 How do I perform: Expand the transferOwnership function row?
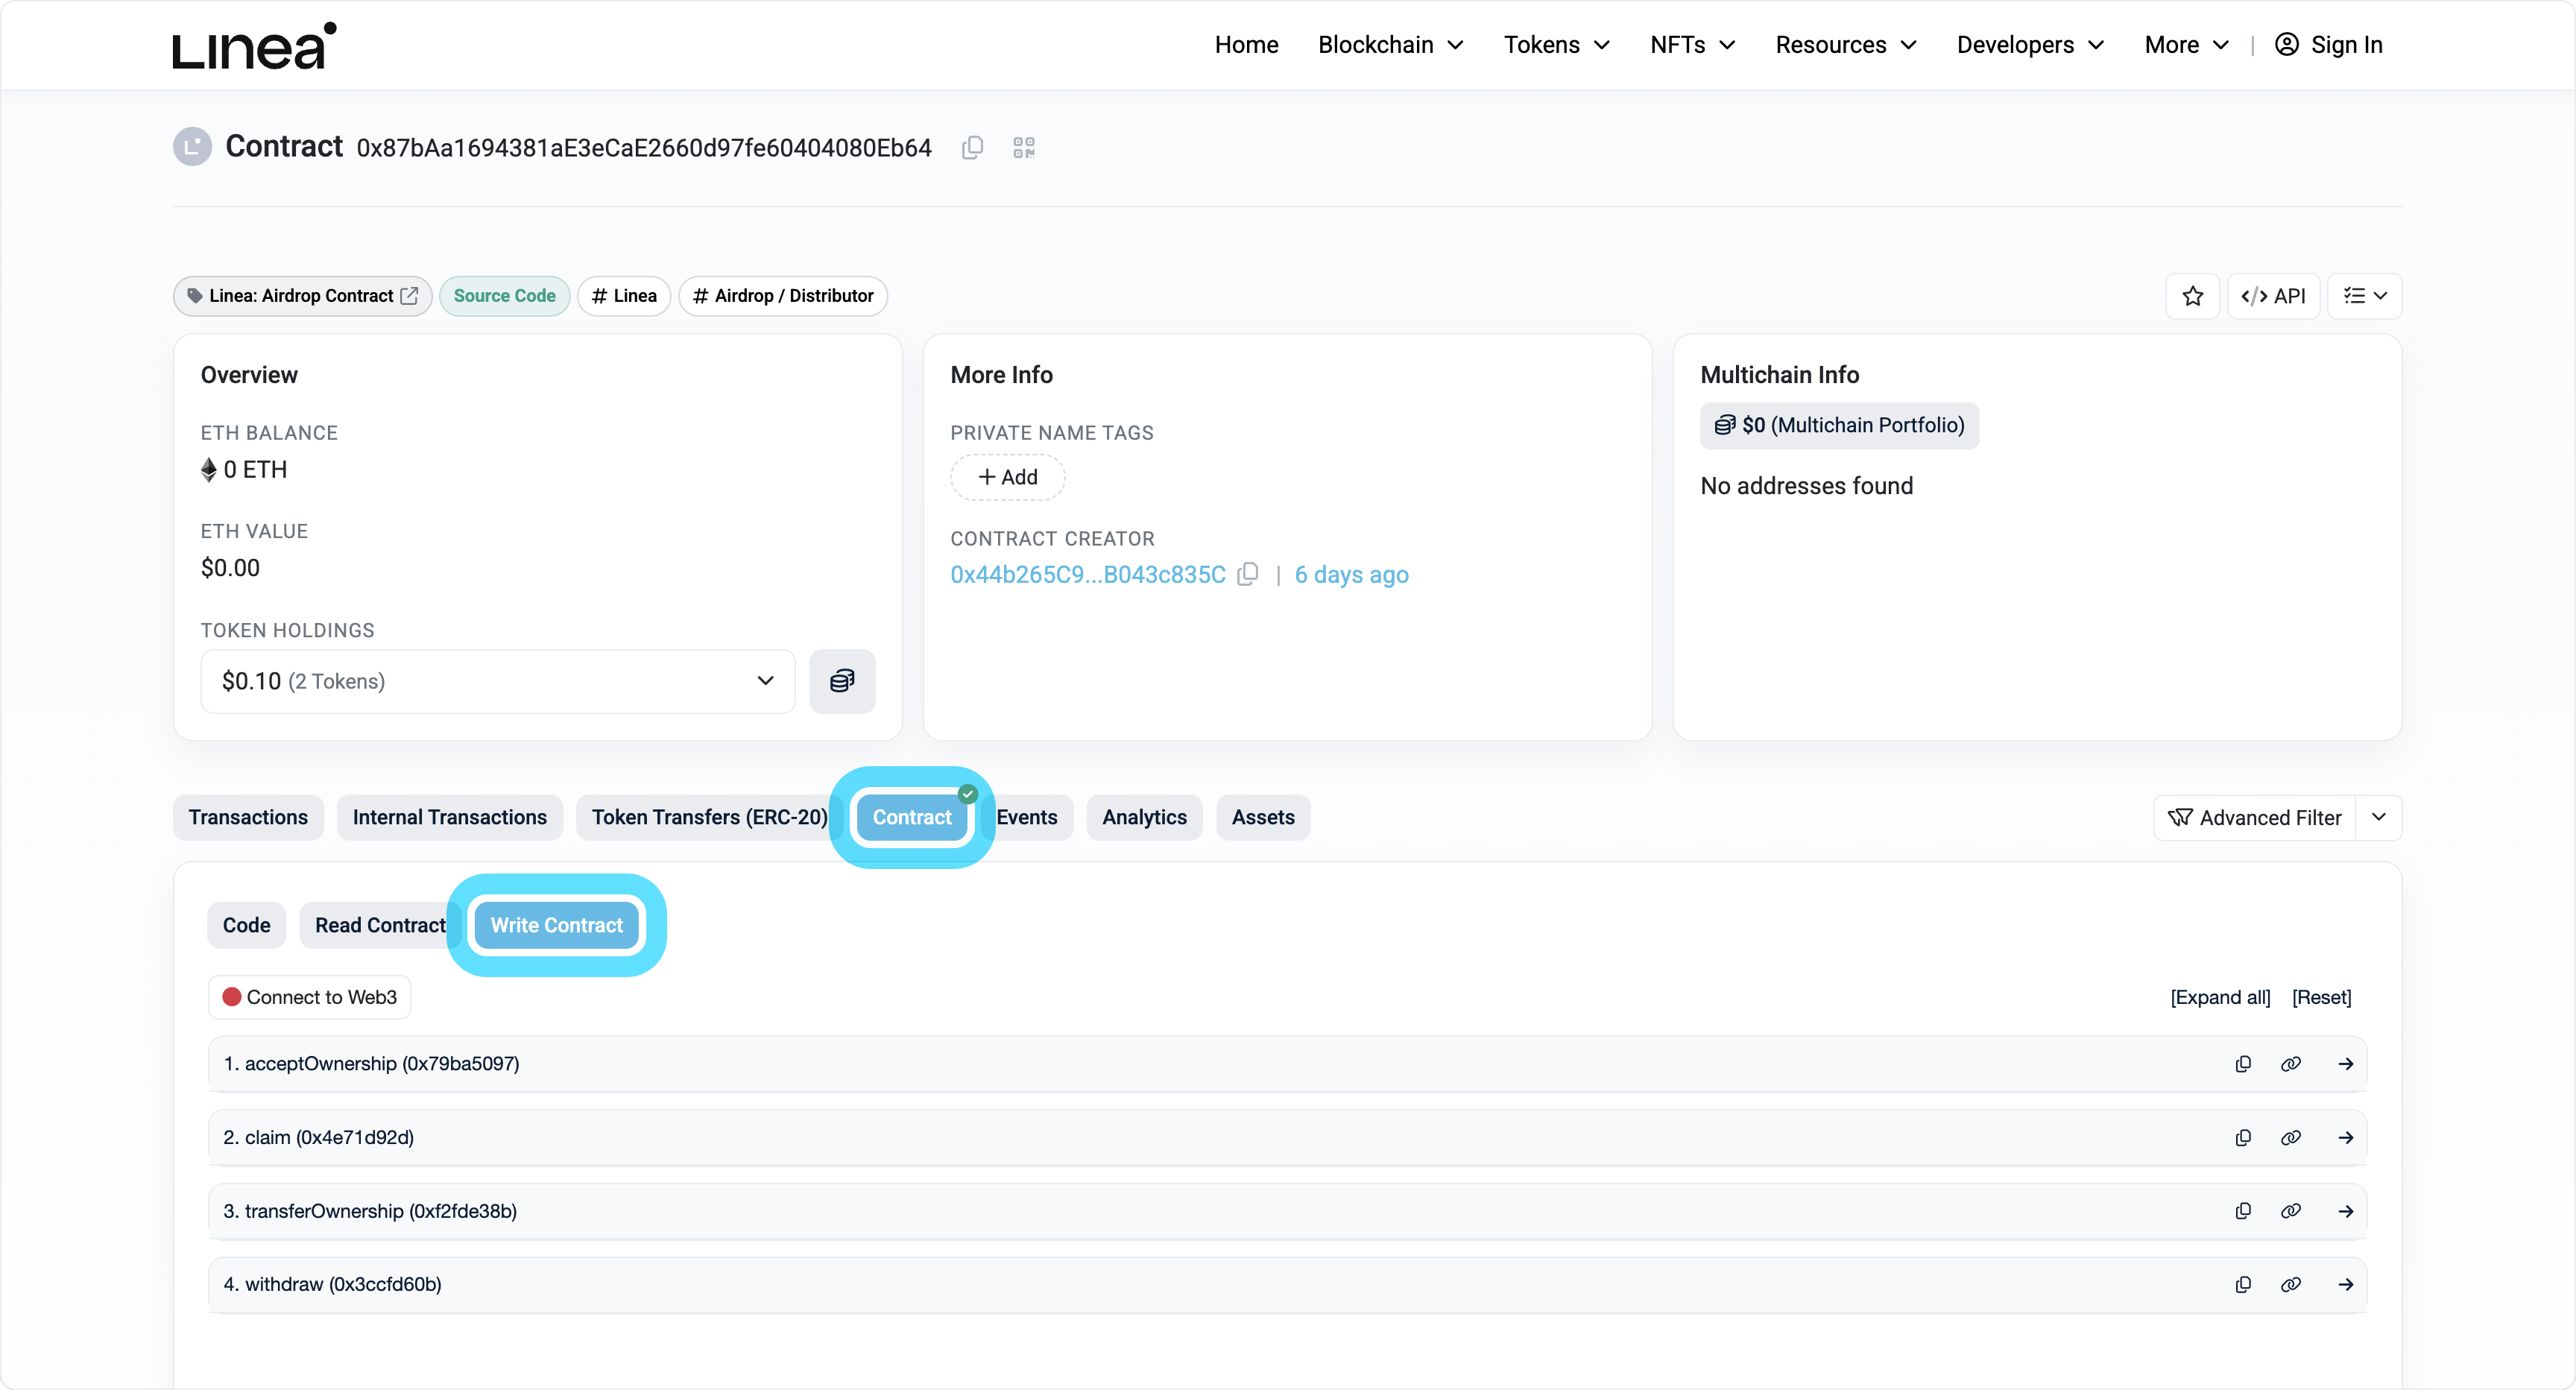tap(1287, 1211)
